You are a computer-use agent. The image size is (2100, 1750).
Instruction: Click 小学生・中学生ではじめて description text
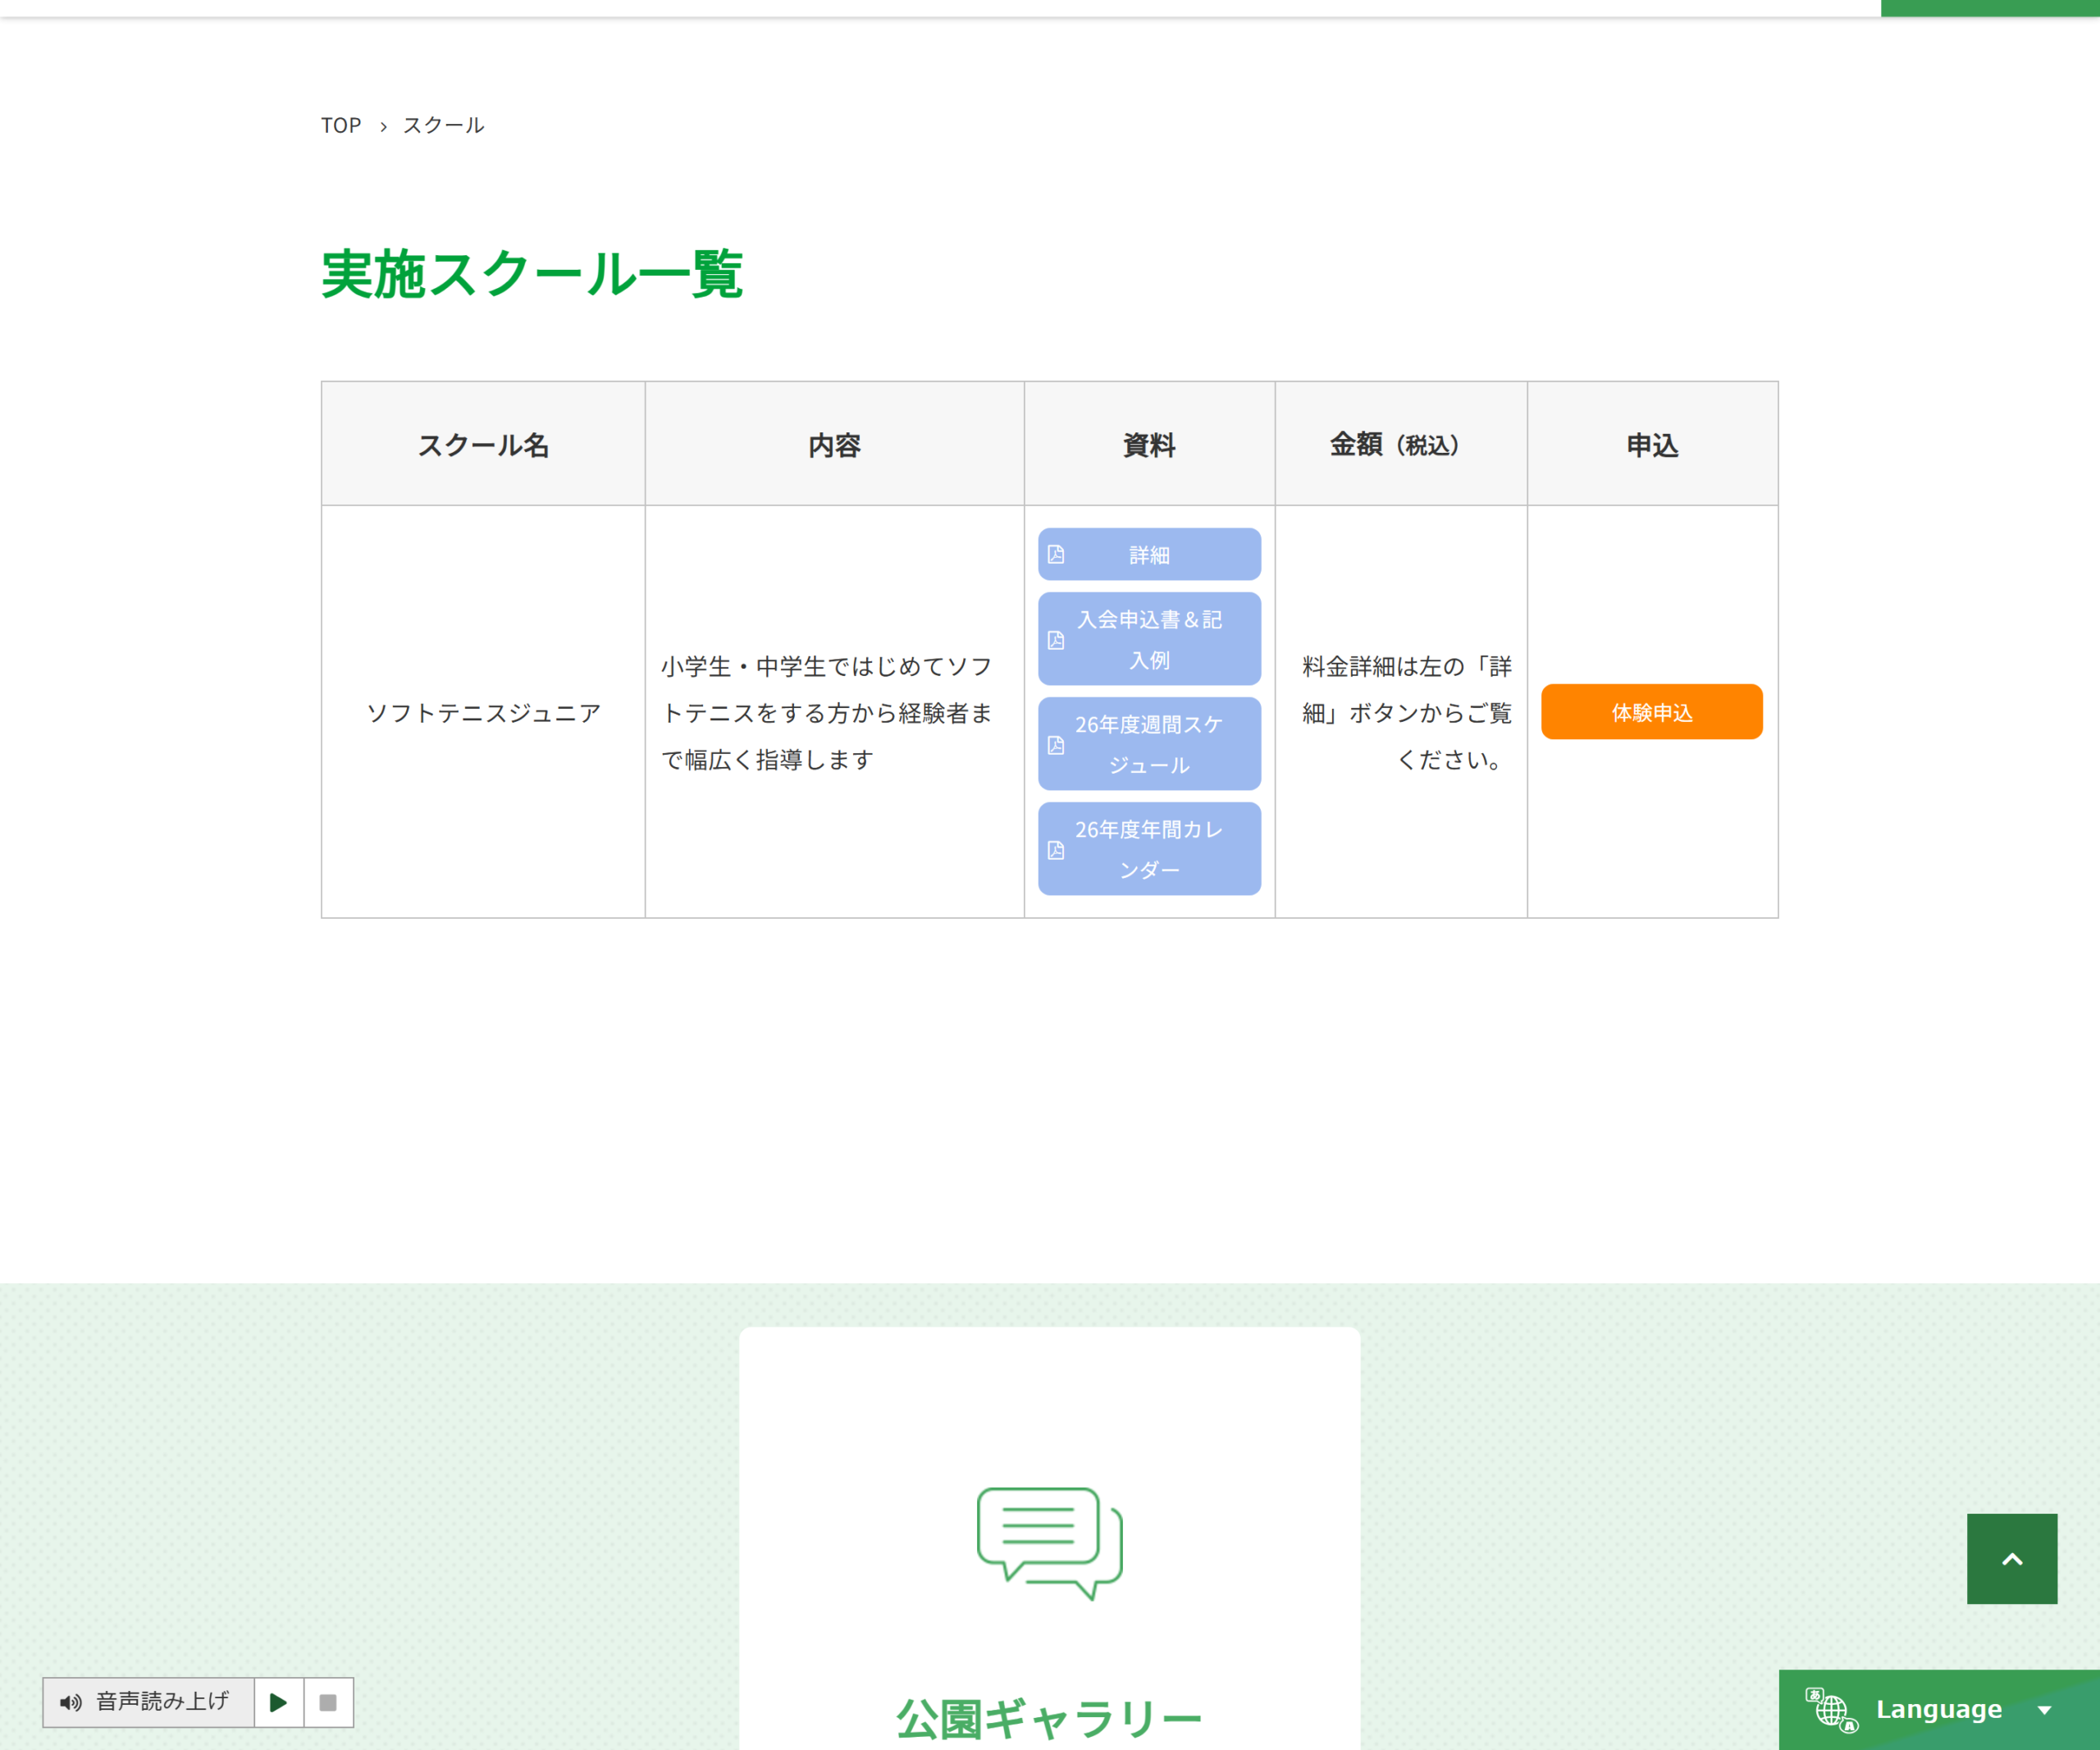[x=827, y=712]
